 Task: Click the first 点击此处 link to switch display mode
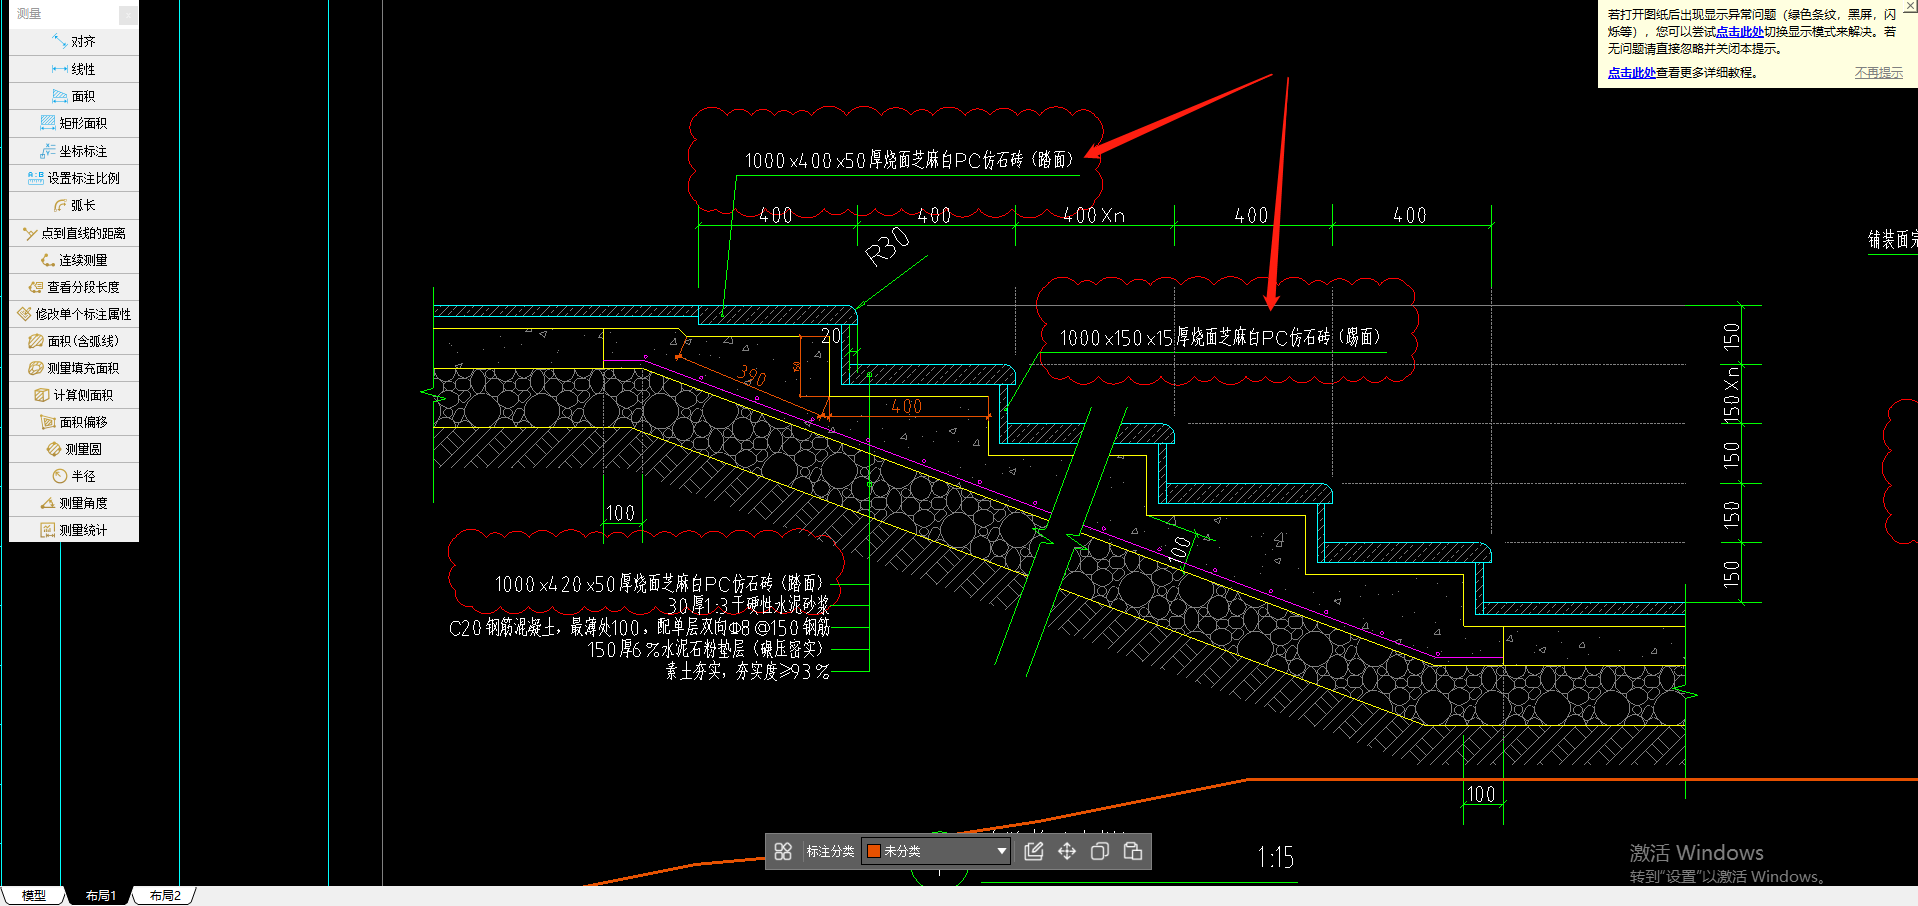point(1740,32)
